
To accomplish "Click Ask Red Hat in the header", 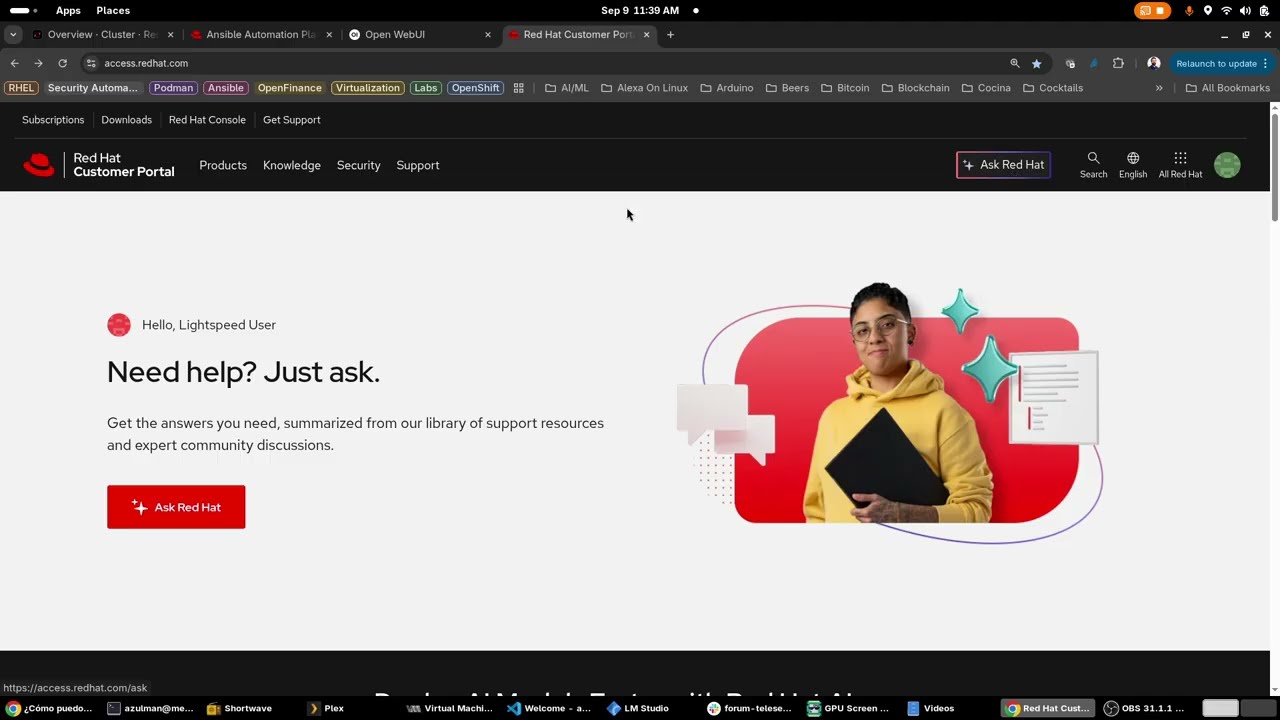I will (1003, 165).
